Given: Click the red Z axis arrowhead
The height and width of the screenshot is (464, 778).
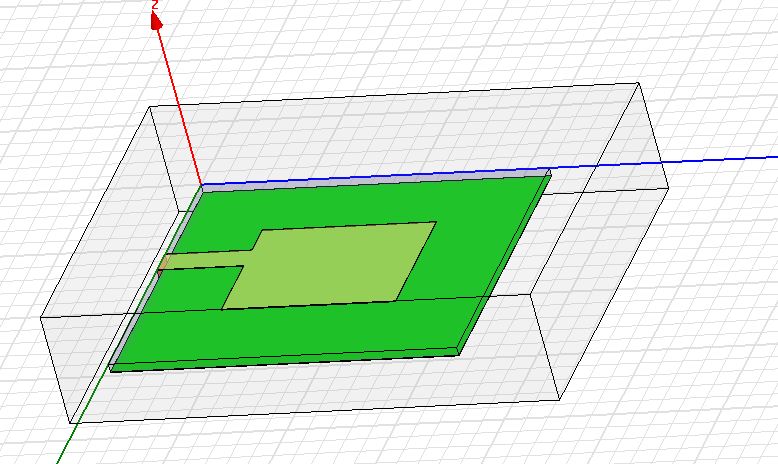Looking at the screenshot, I should click(x=156, y=21).
